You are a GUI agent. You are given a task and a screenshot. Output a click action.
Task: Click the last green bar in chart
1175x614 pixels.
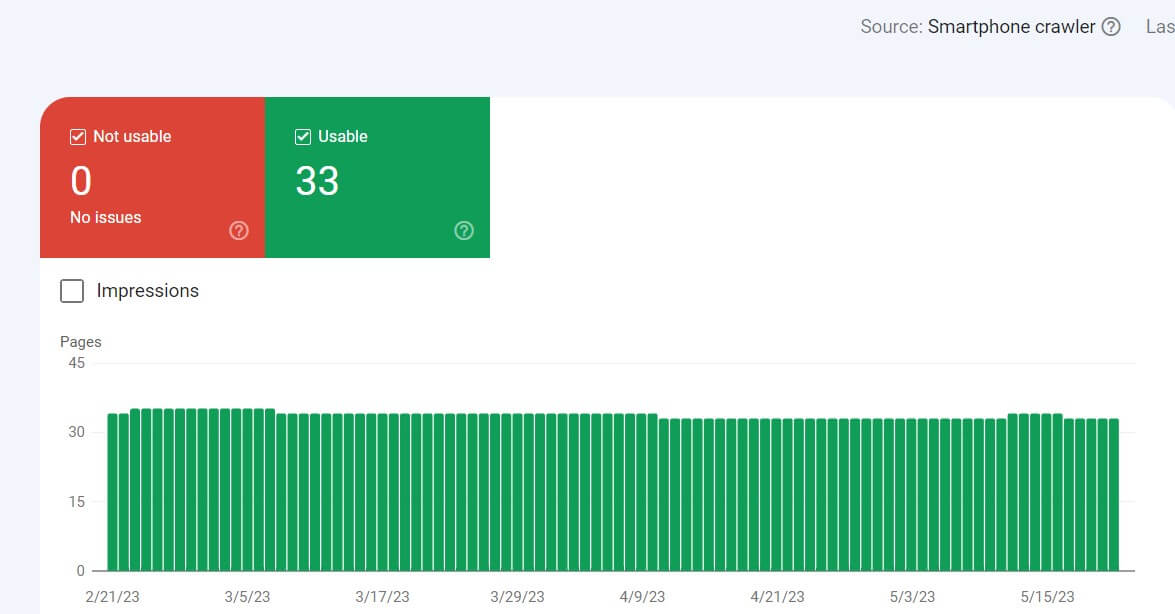(1114, 495)
